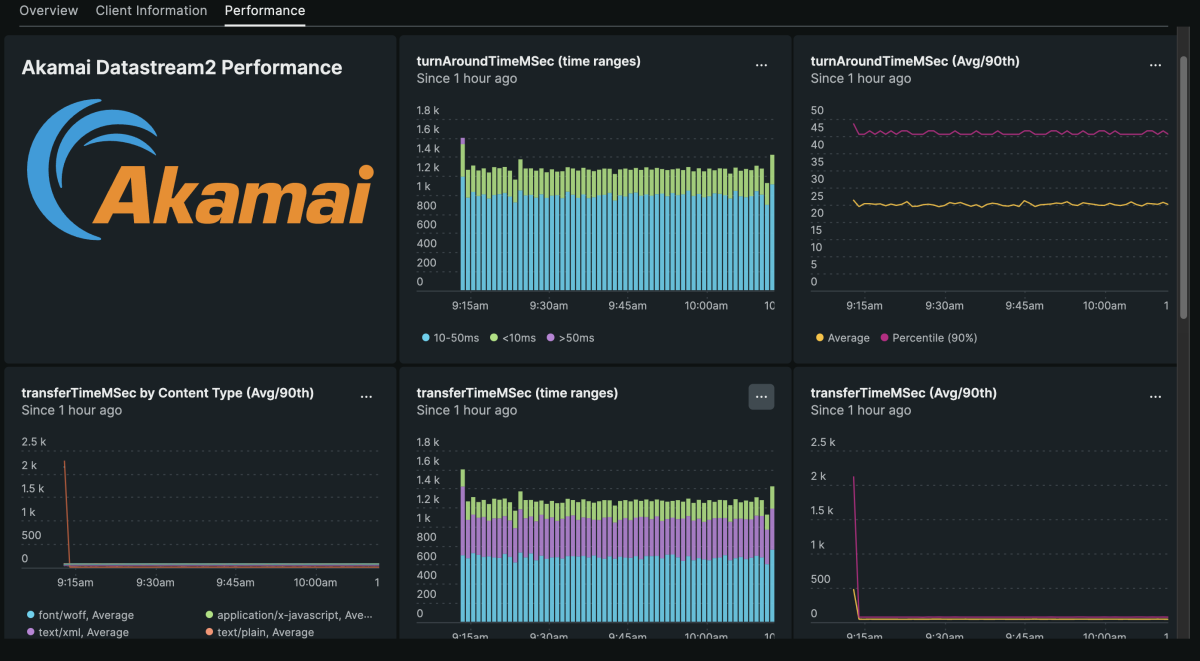Image resolution: width=1200 pixels, height=661 pixels.
Task: Toggle the <10ms legend series
Action: coord(514,338)
